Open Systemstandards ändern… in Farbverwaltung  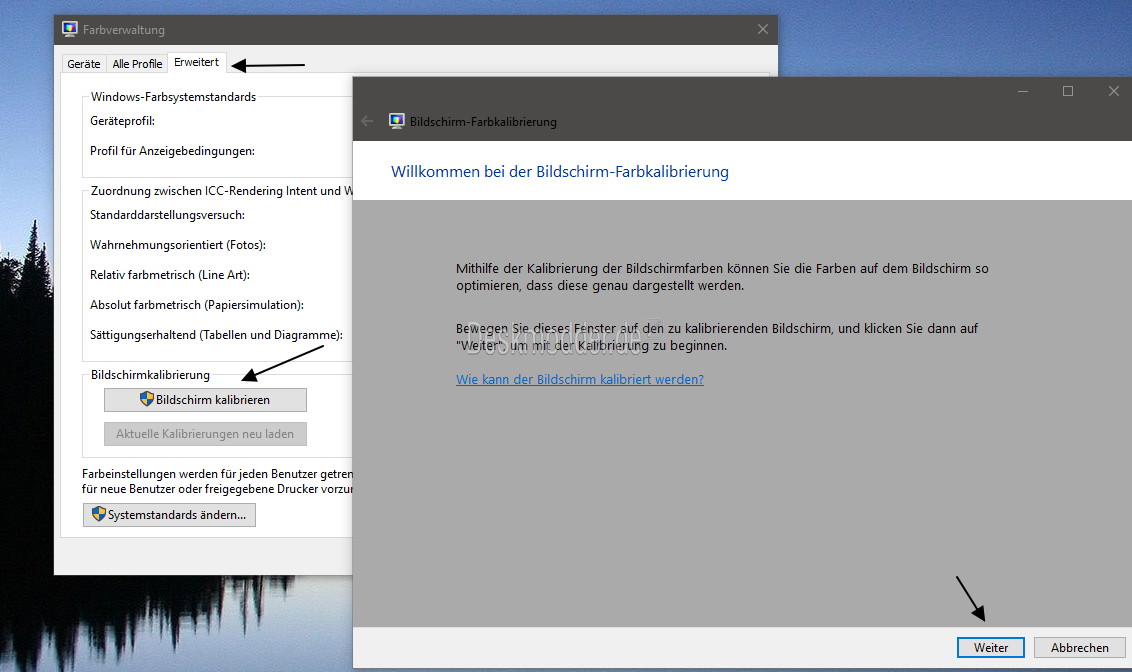point(169,515)
